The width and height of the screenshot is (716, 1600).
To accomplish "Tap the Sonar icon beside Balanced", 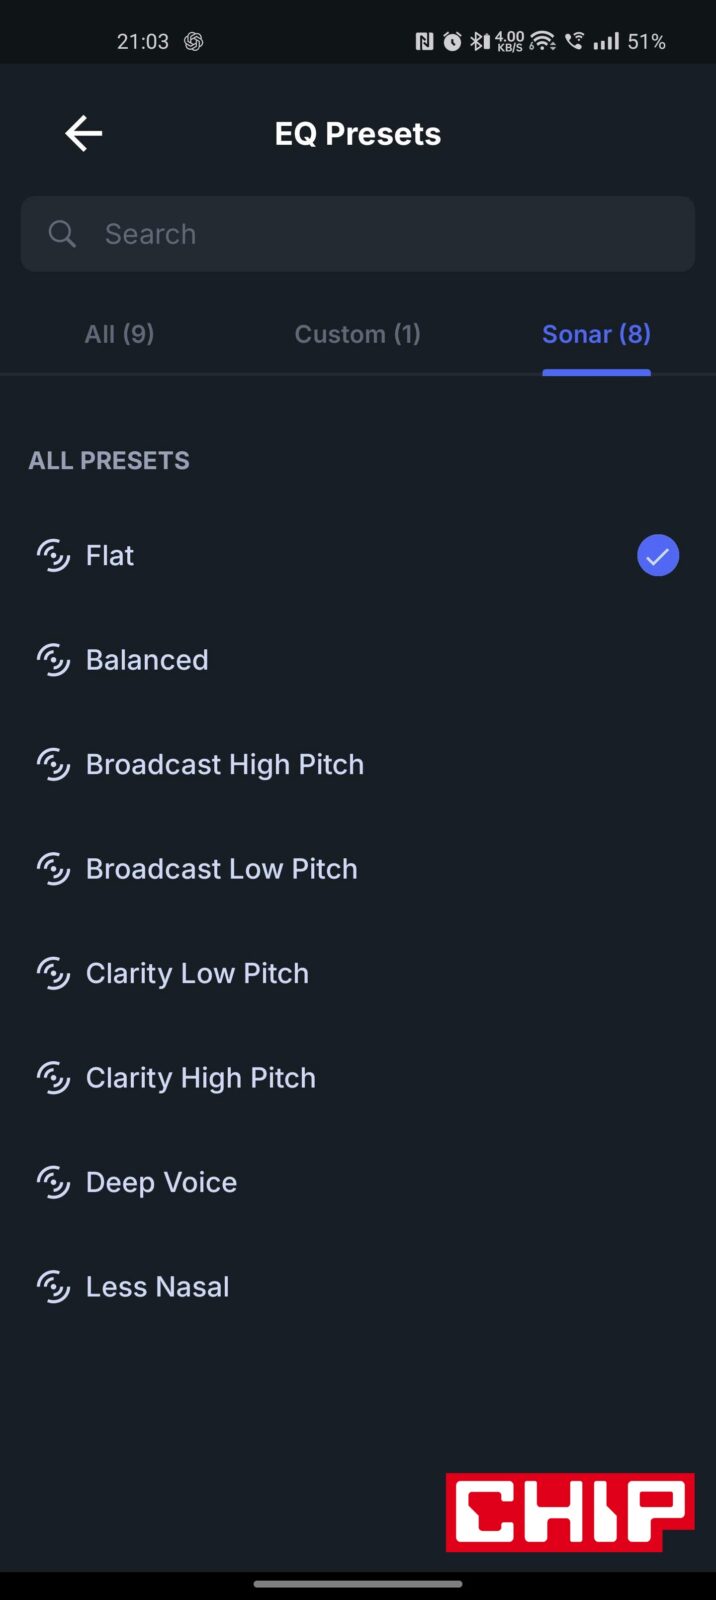I will click(x=54, y=660).
